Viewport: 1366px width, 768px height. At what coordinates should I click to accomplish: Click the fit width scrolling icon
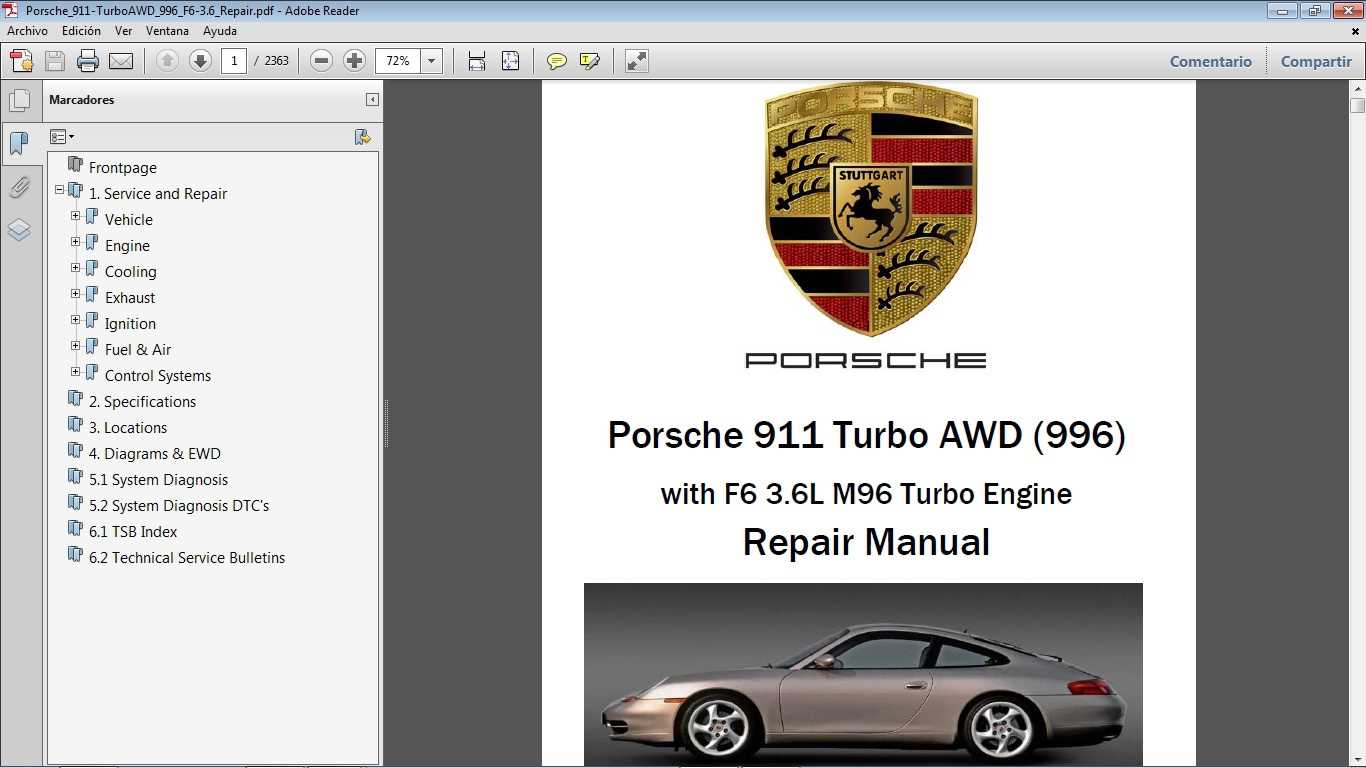click(x=477, y=61)
